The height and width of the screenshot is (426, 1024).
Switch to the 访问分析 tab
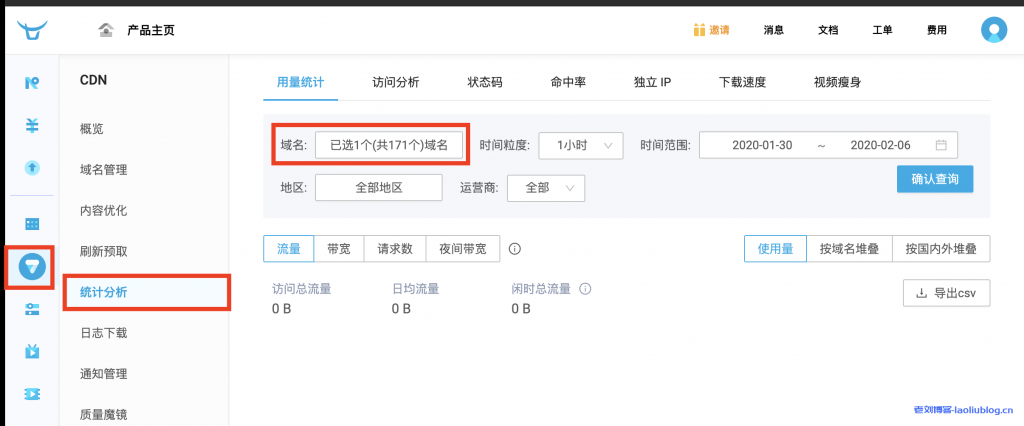395,83
